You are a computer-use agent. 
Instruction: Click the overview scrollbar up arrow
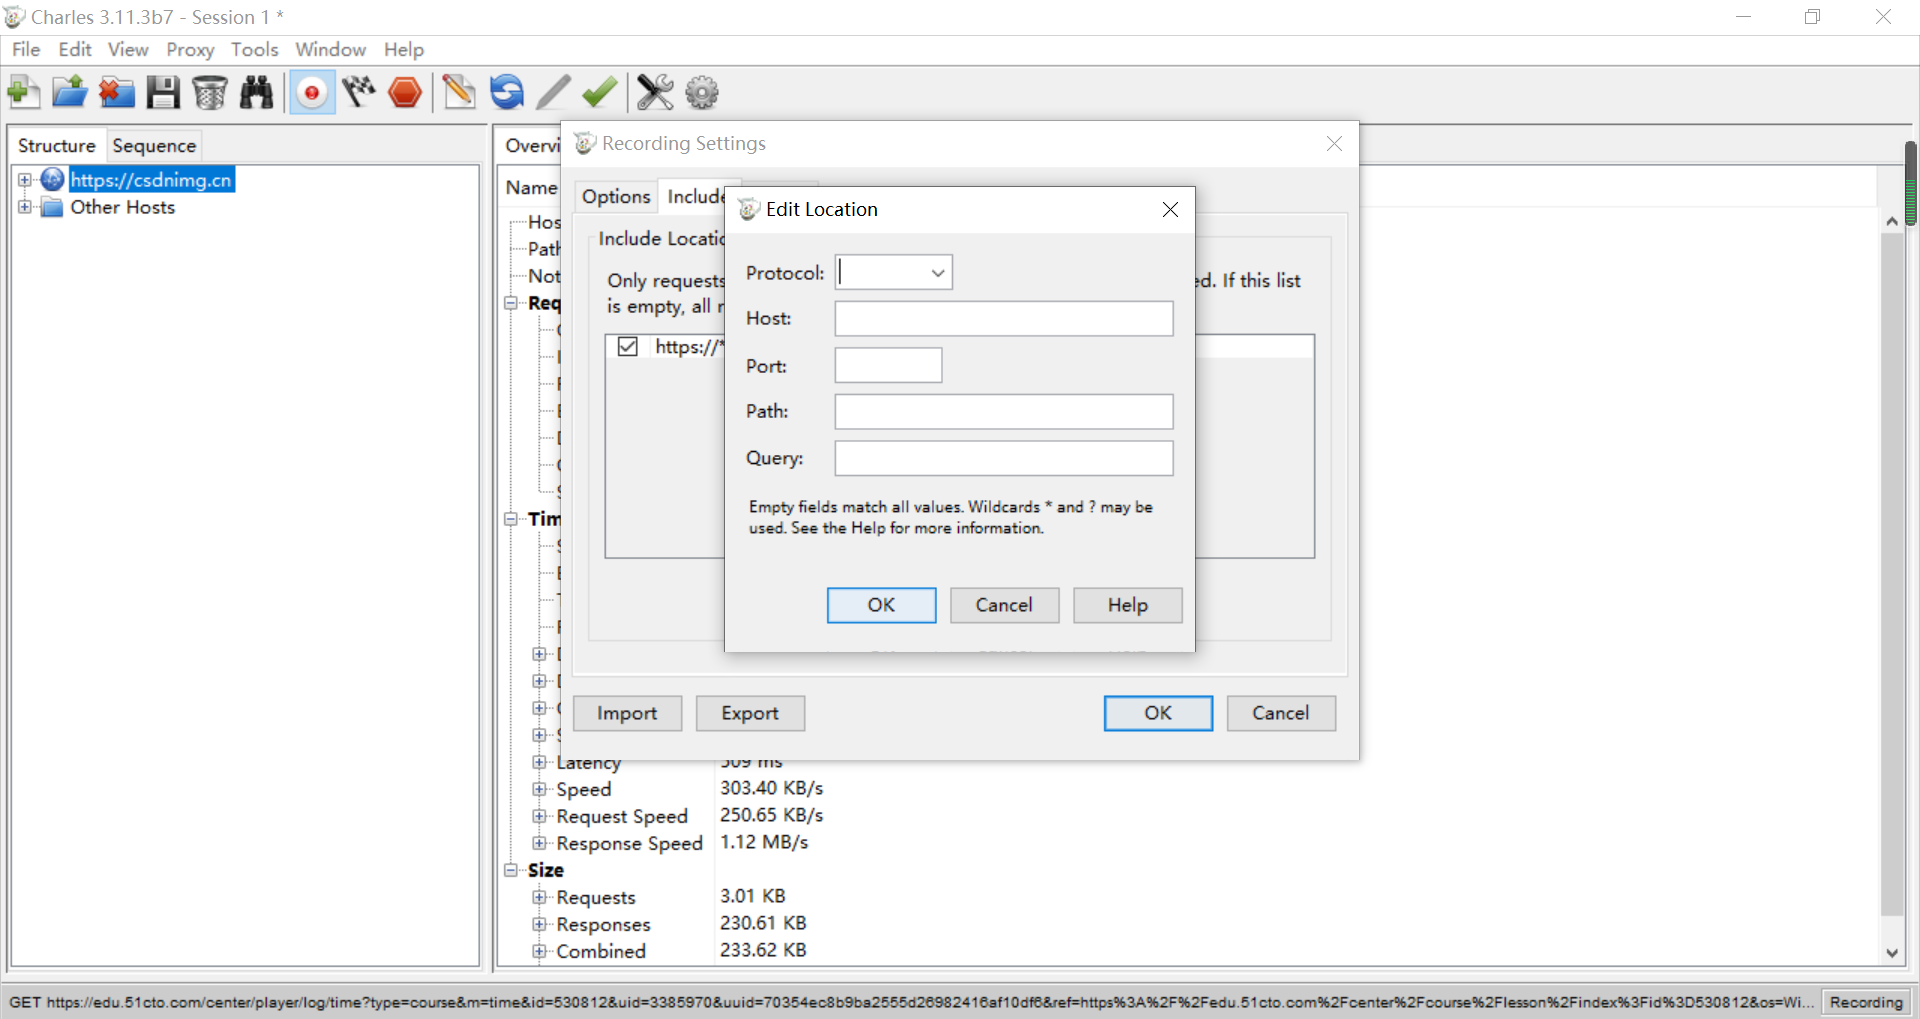(1891, 222)
